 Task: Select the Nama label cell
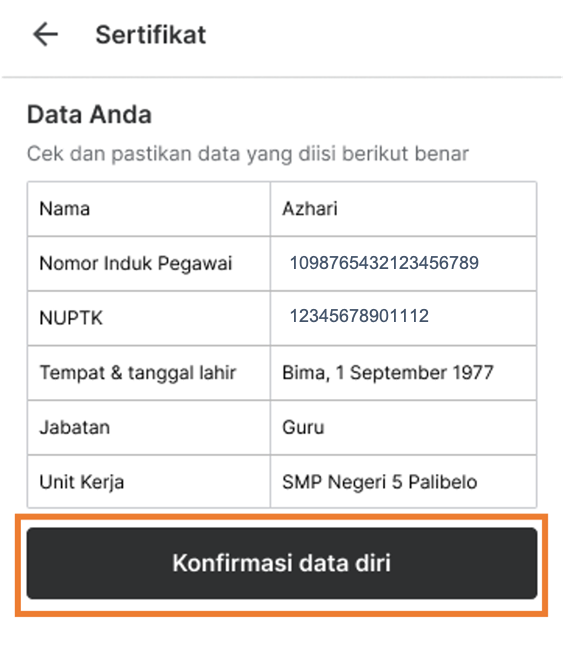tap(149, 209)
